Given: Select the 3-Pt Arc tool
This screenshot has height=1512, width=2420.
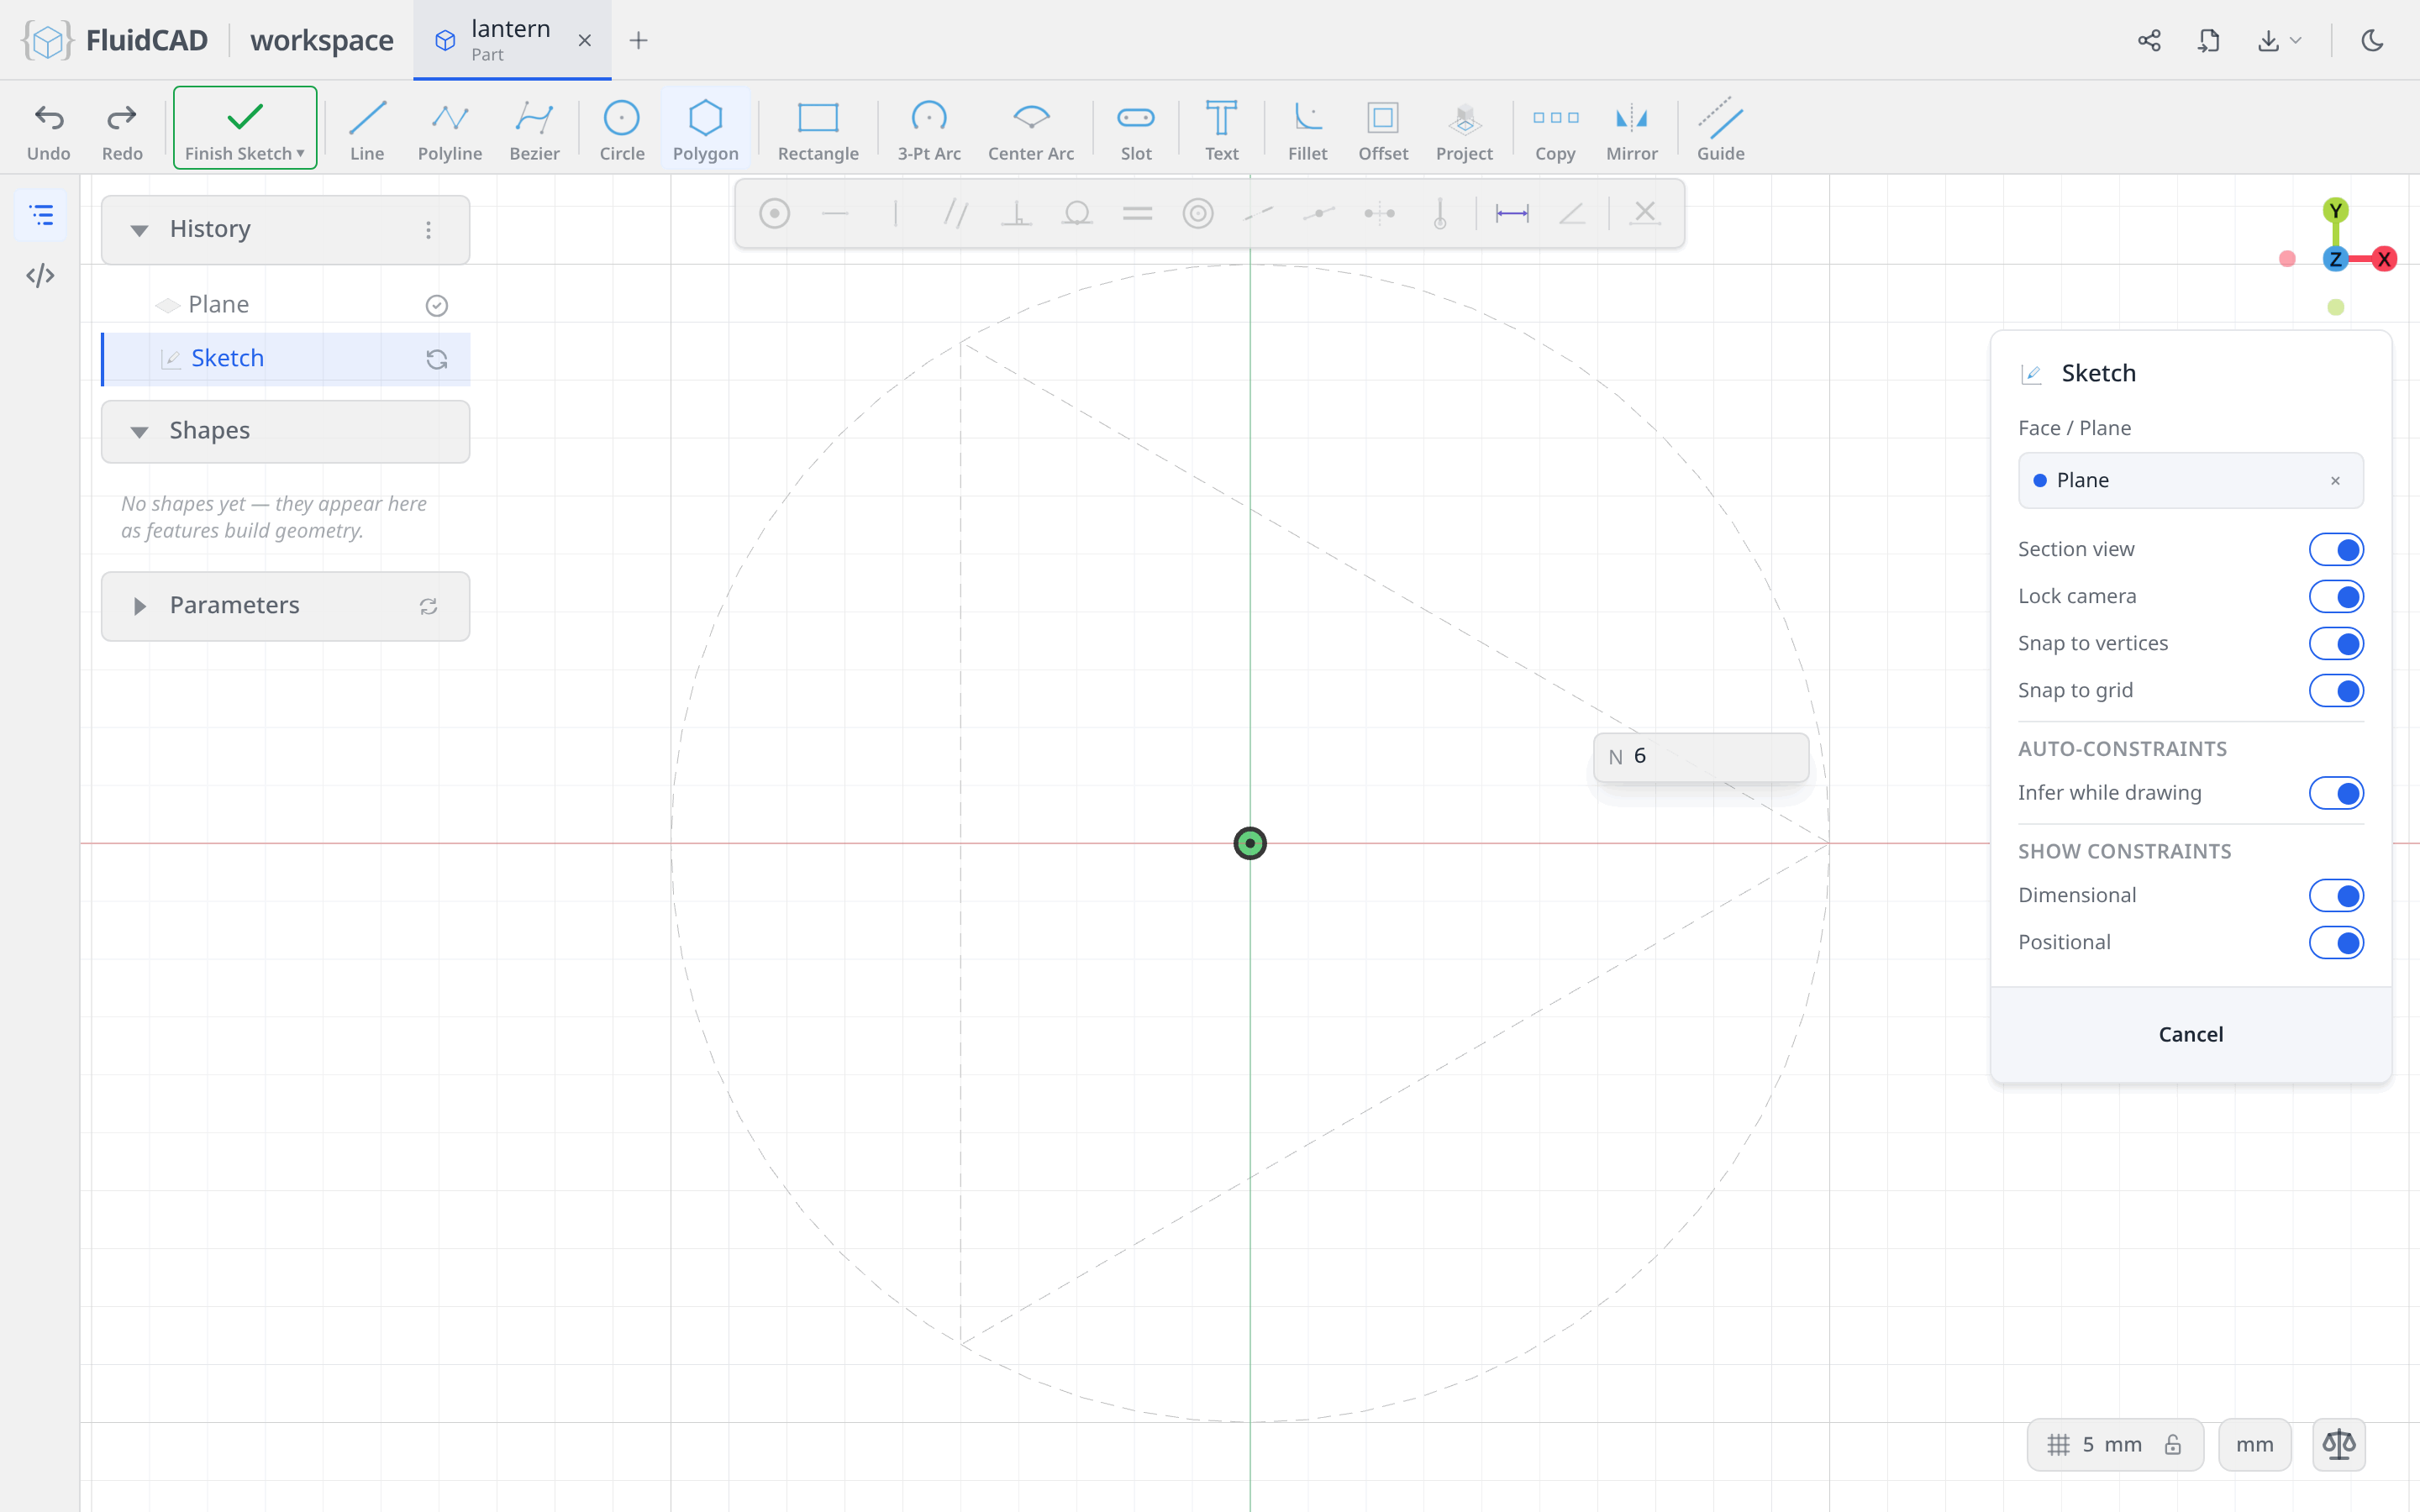Looking at the screenshot, I should 929,130.
